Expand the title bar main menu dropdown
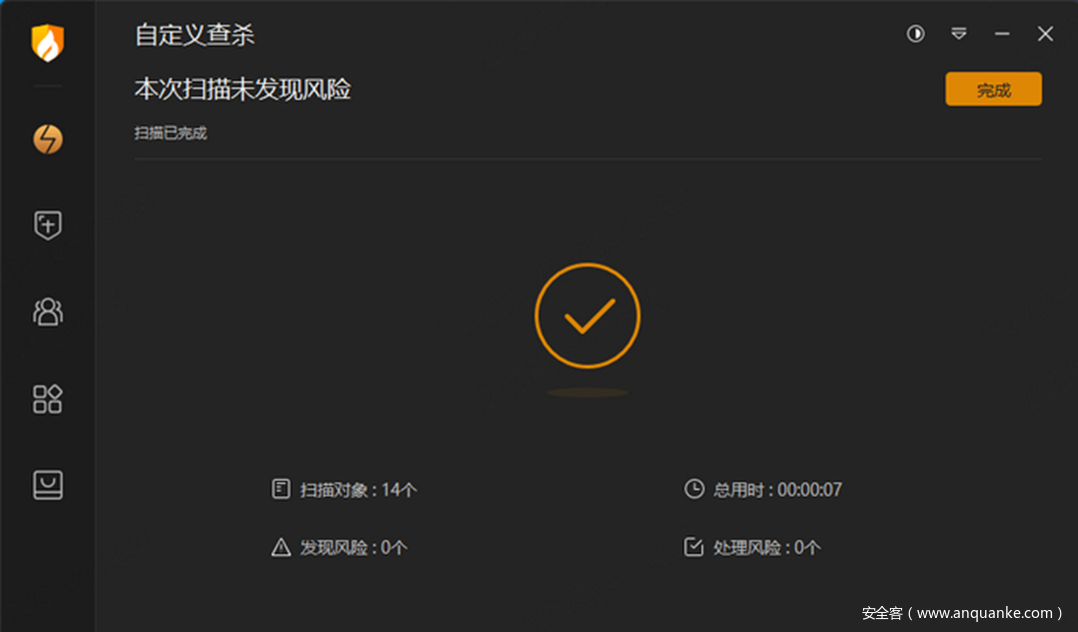This screenshot has height=632, width=1078. (959, 33)
